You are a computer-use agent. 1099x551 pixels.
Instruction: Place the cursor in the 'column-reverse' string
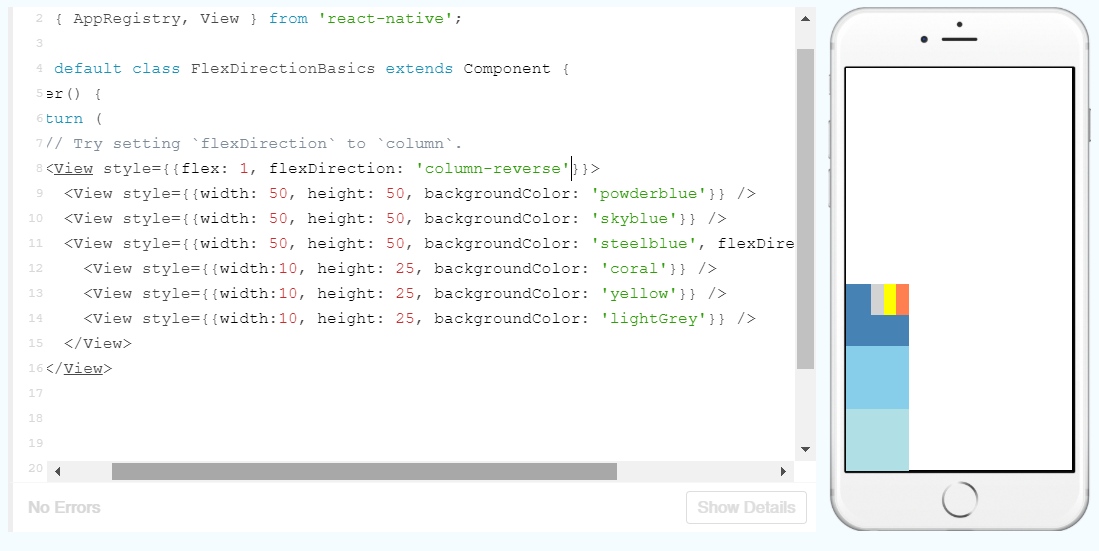click(492, 169)
